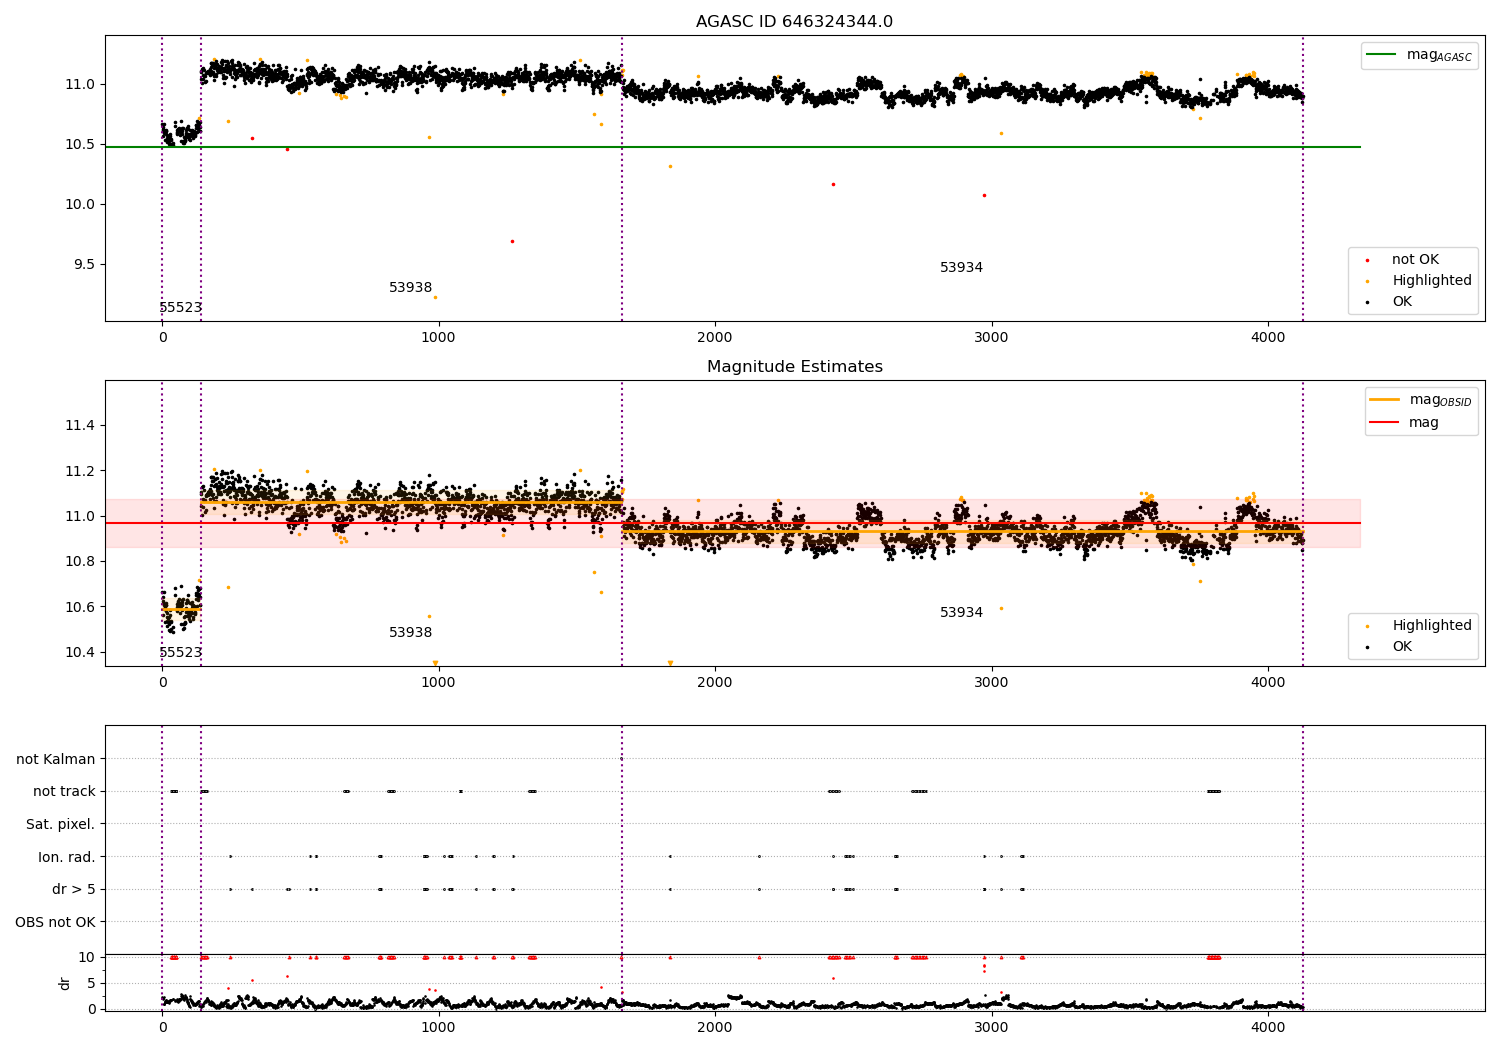Click the 2000 x-axis tick under the bottom panel
Viewport: 1500px width, 1050px height.
715,1028
